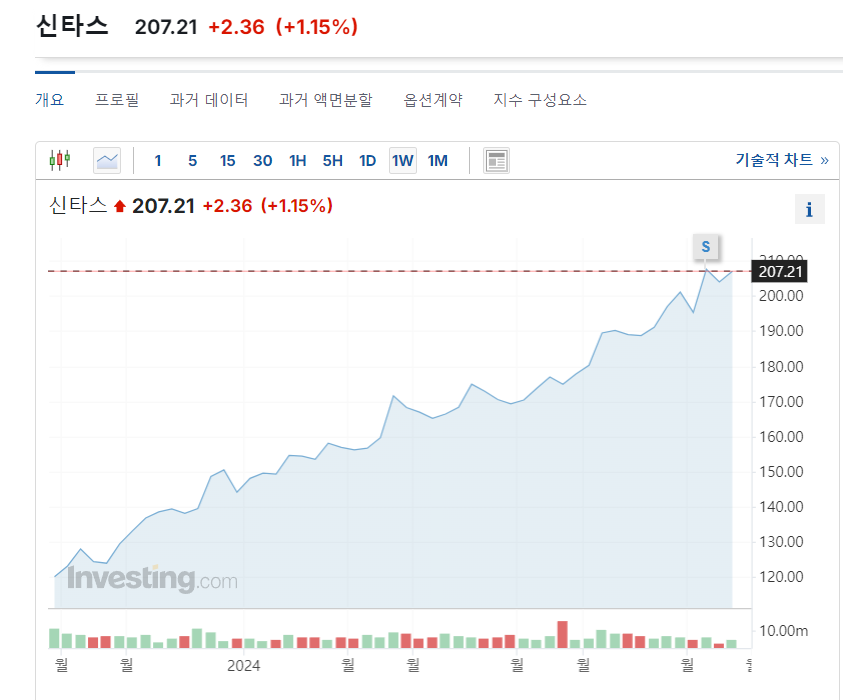Click the 'S' split marker on chart
This screenshot has width=843, height=700.
[x=706, y=246]
